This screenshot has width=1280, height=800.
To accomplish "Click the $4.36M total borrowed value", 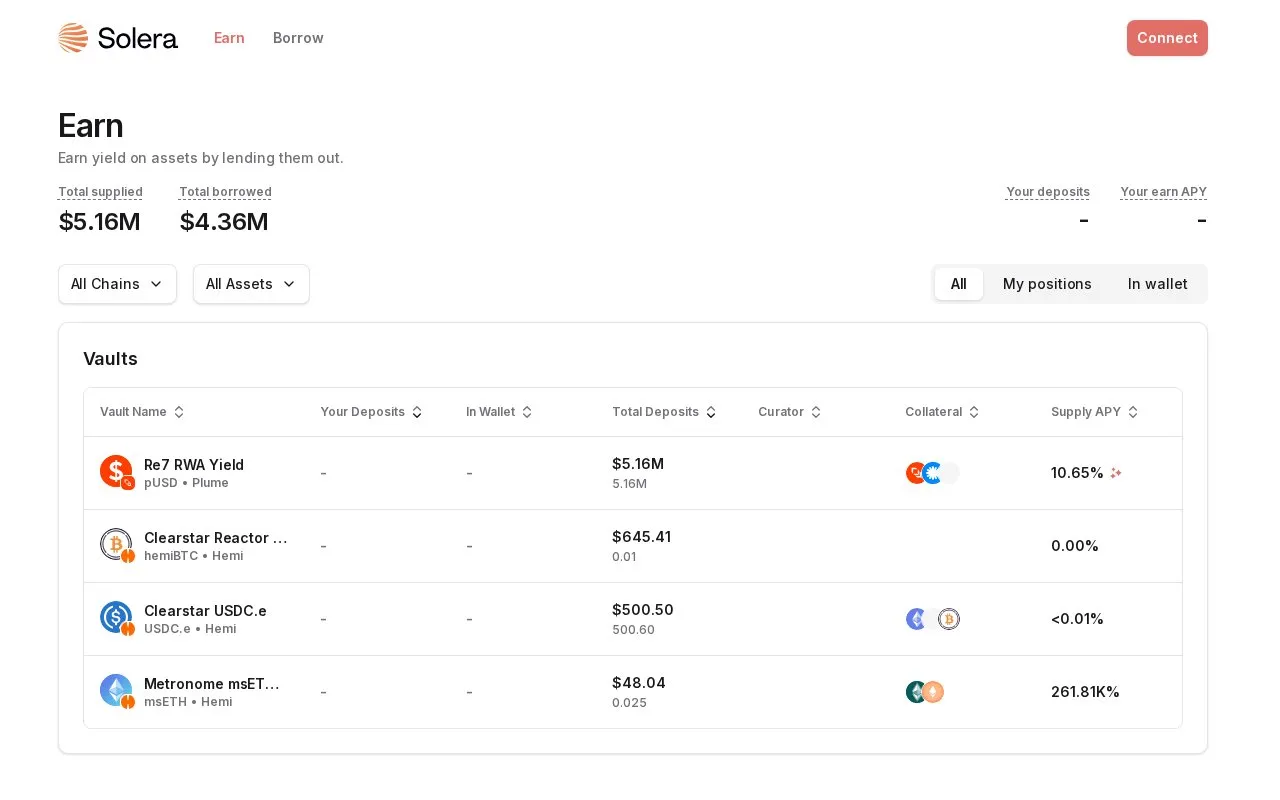I will (x=224, y=222).
